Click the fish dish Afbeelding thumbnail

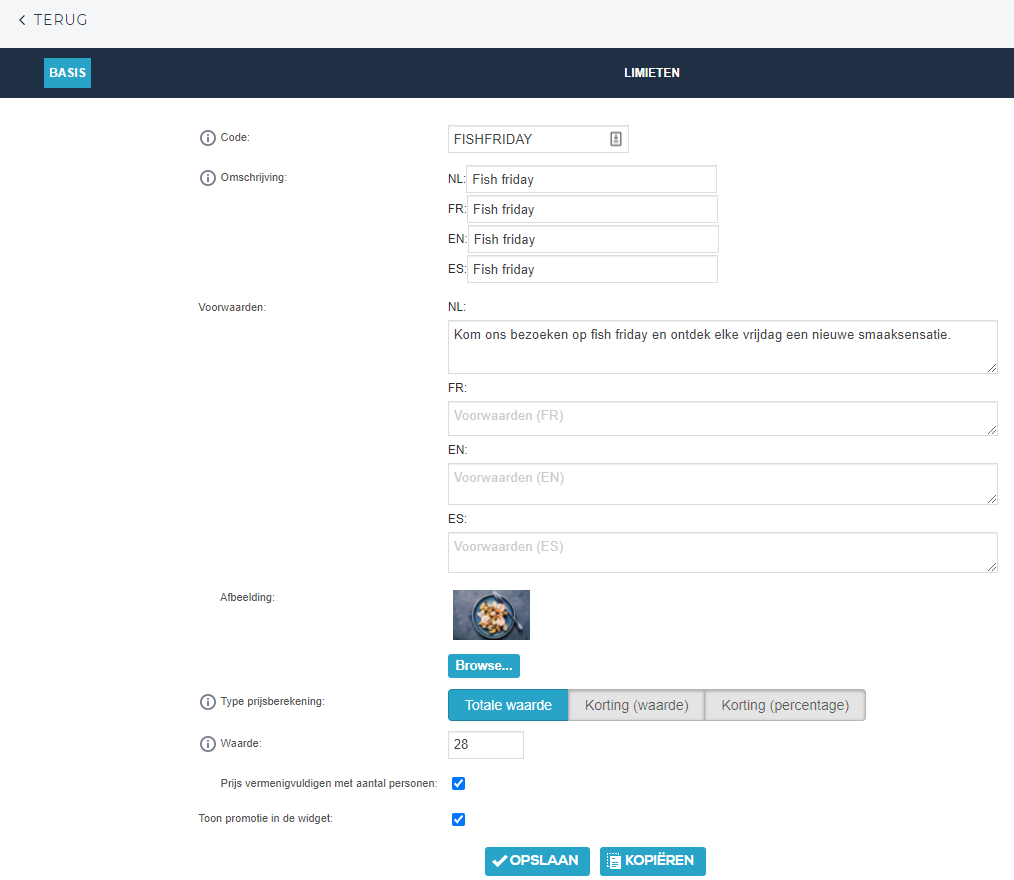[x=491, y=615]
